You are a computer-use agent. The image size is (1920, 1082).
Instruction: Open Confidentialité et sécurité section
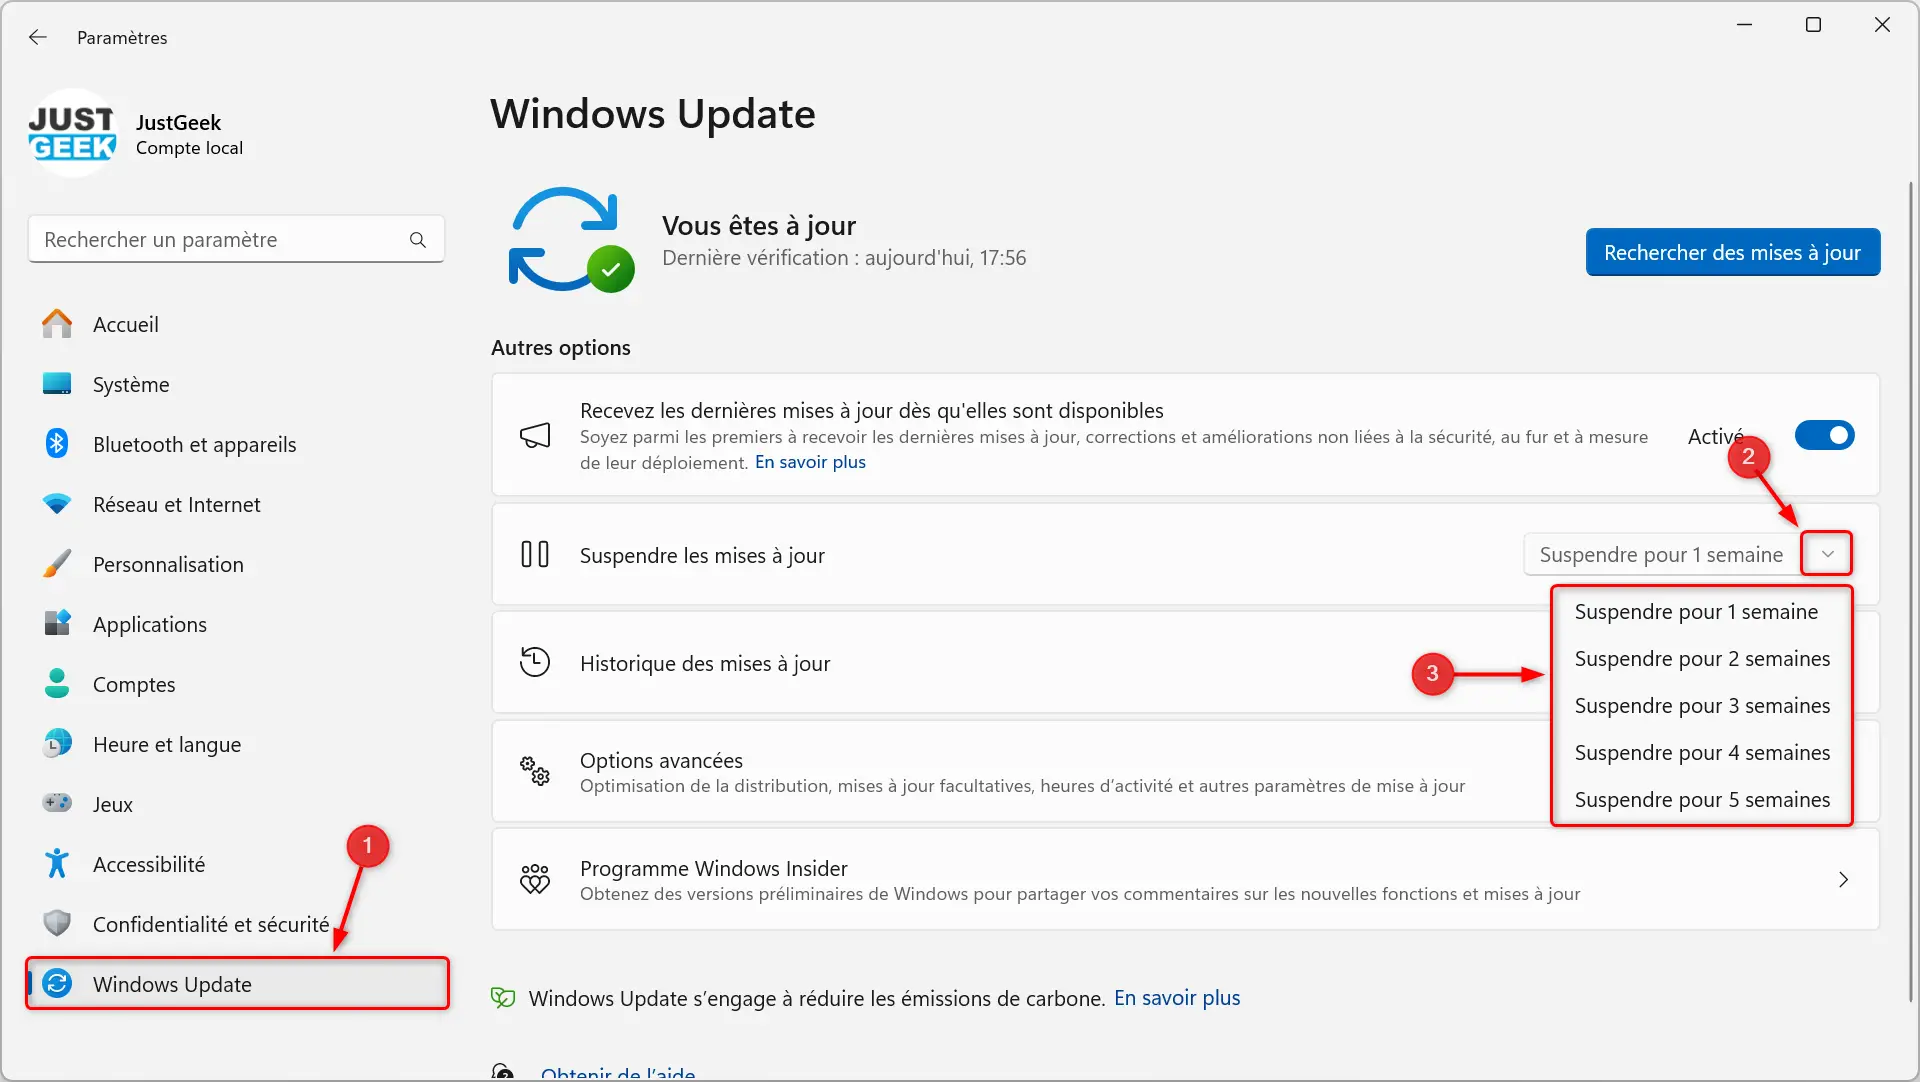tap(236, 924)
